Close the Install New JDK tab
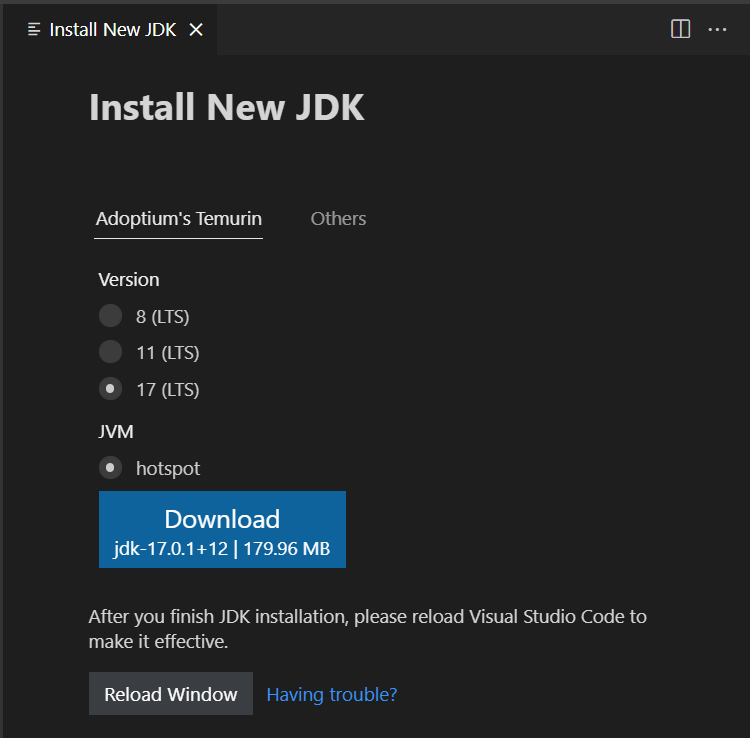This screenshot has height=738, width=750. pos(196,30)
